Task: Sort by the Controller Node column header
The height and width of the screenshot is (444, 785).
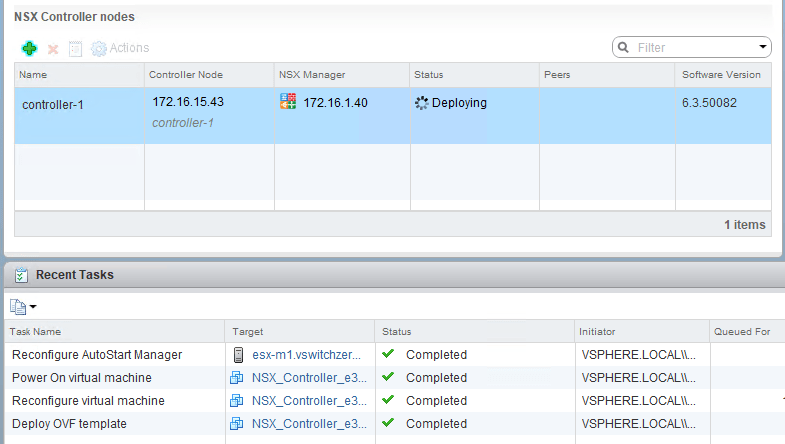Action: (186, 75)
